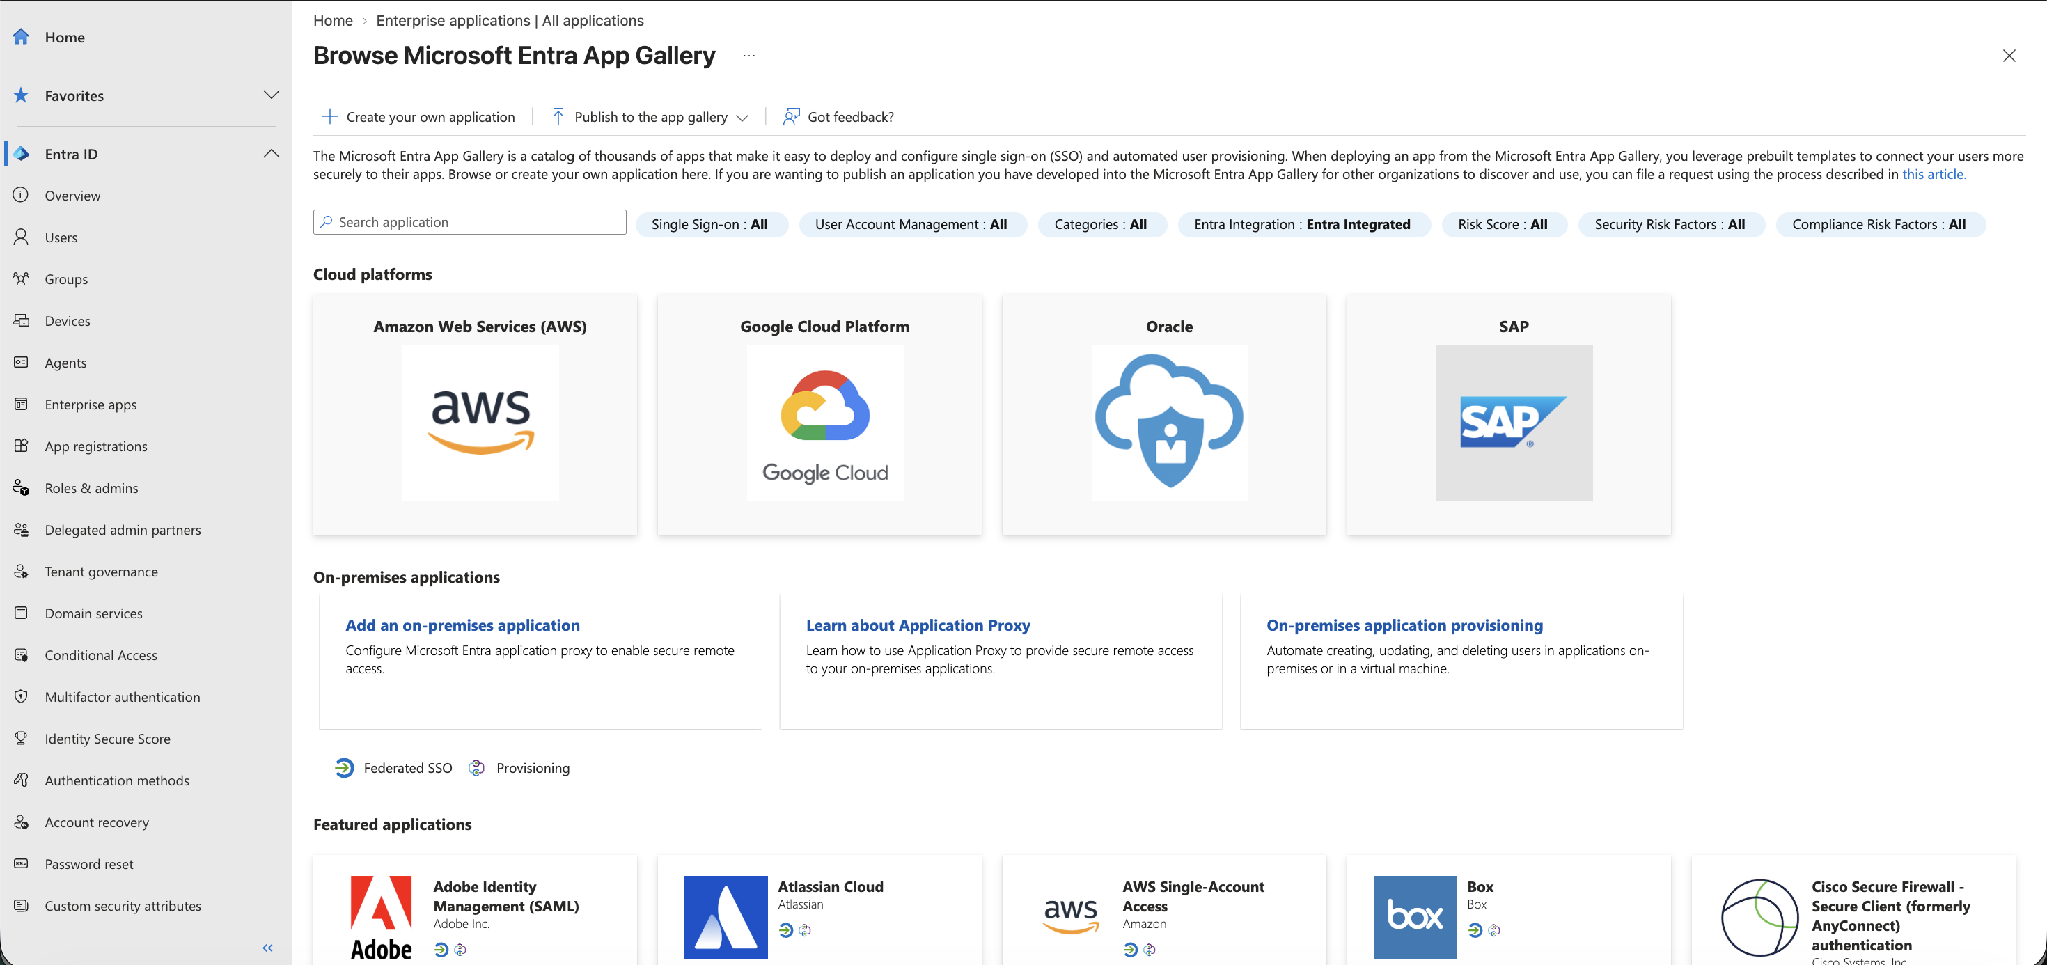
Task: Click the Groups icon in the sidebar
Action: [x=21, y=279]
